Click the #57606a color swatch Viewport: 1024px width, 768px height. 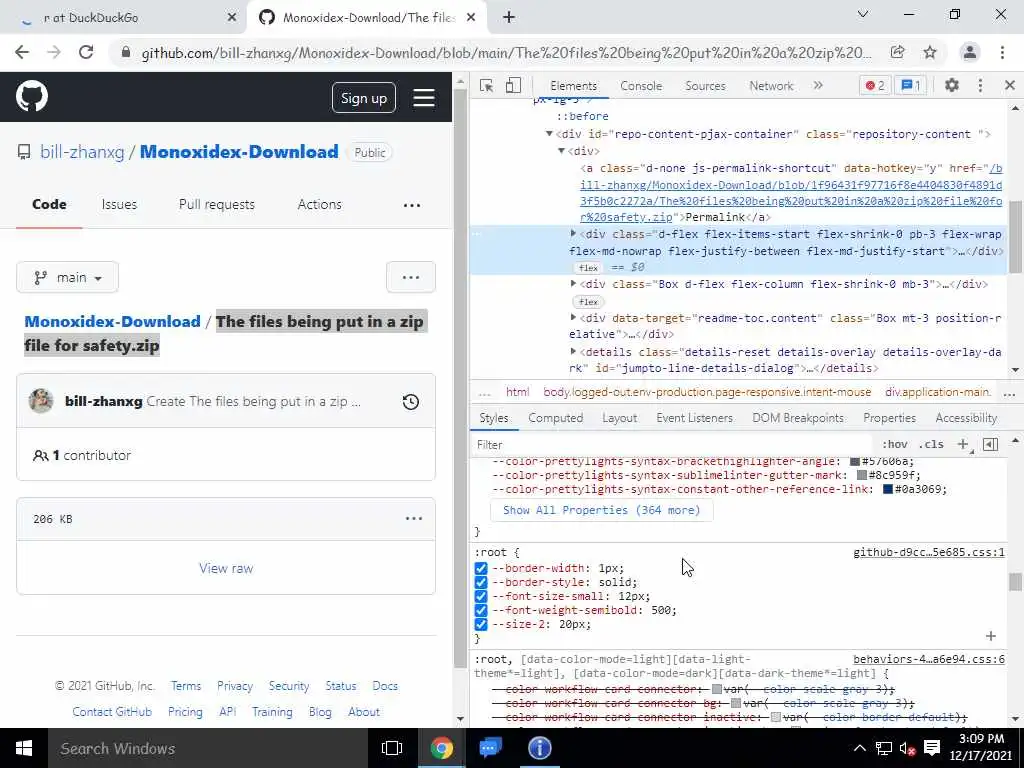(854, 461)
